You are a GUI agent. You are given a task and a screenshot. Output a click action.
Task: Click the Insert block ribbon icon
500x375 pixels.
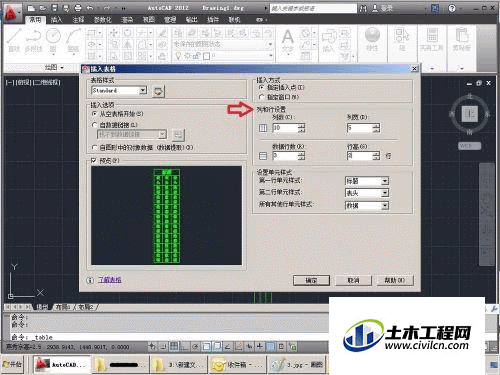328,40
